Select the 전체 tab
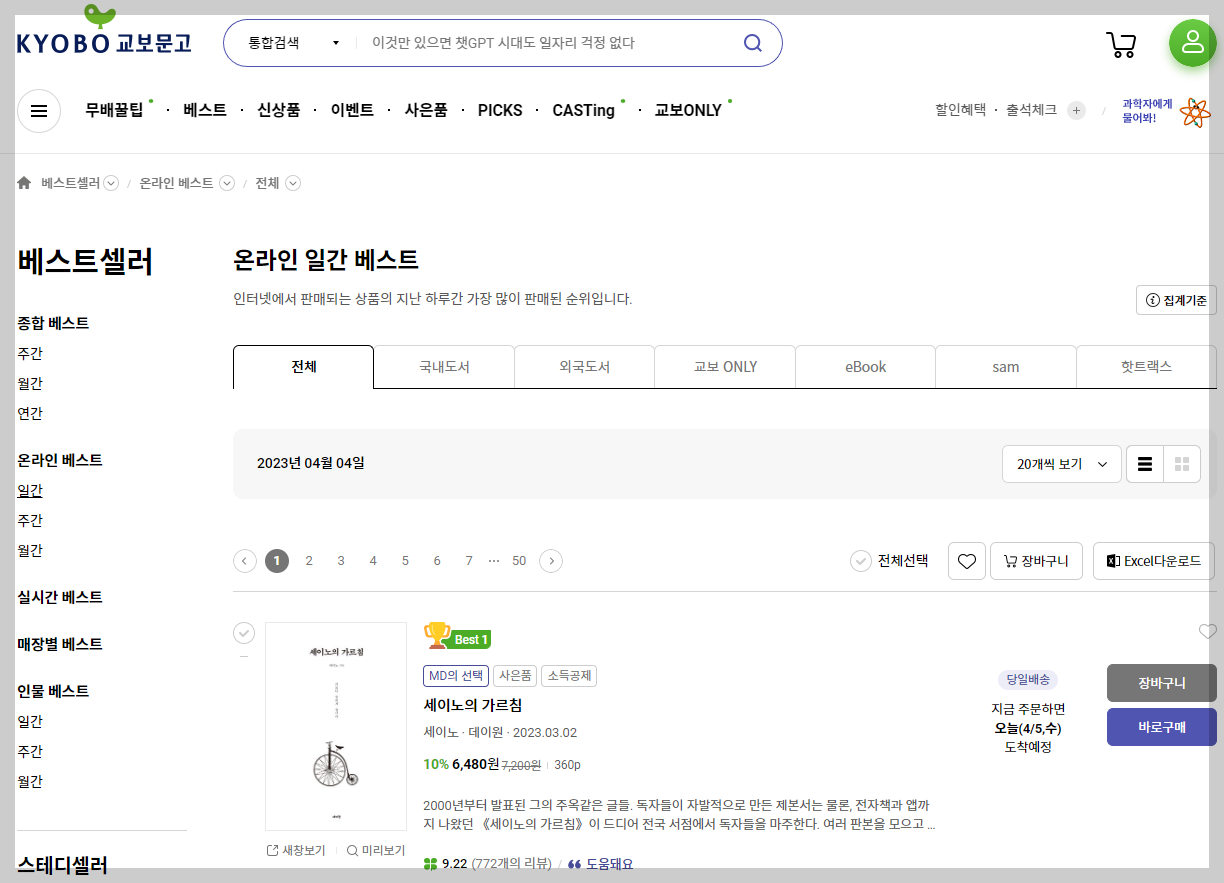 (303, 367)
